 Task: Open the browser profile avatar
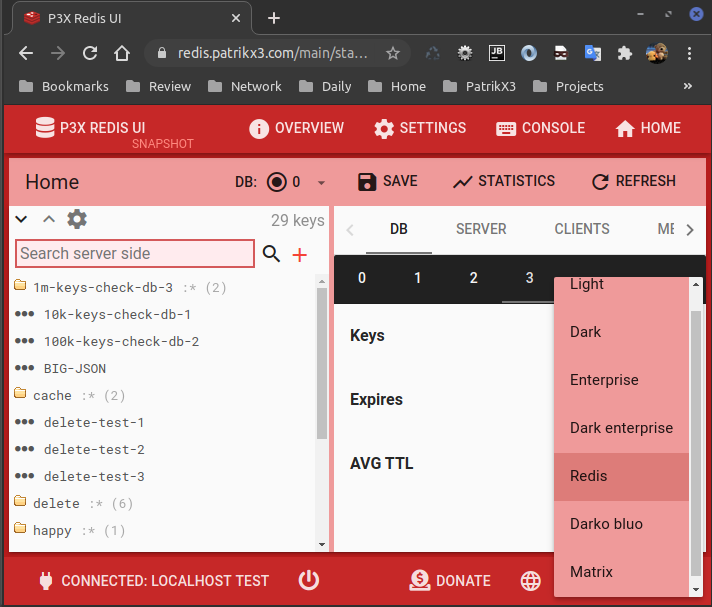[x=657, y=53]
